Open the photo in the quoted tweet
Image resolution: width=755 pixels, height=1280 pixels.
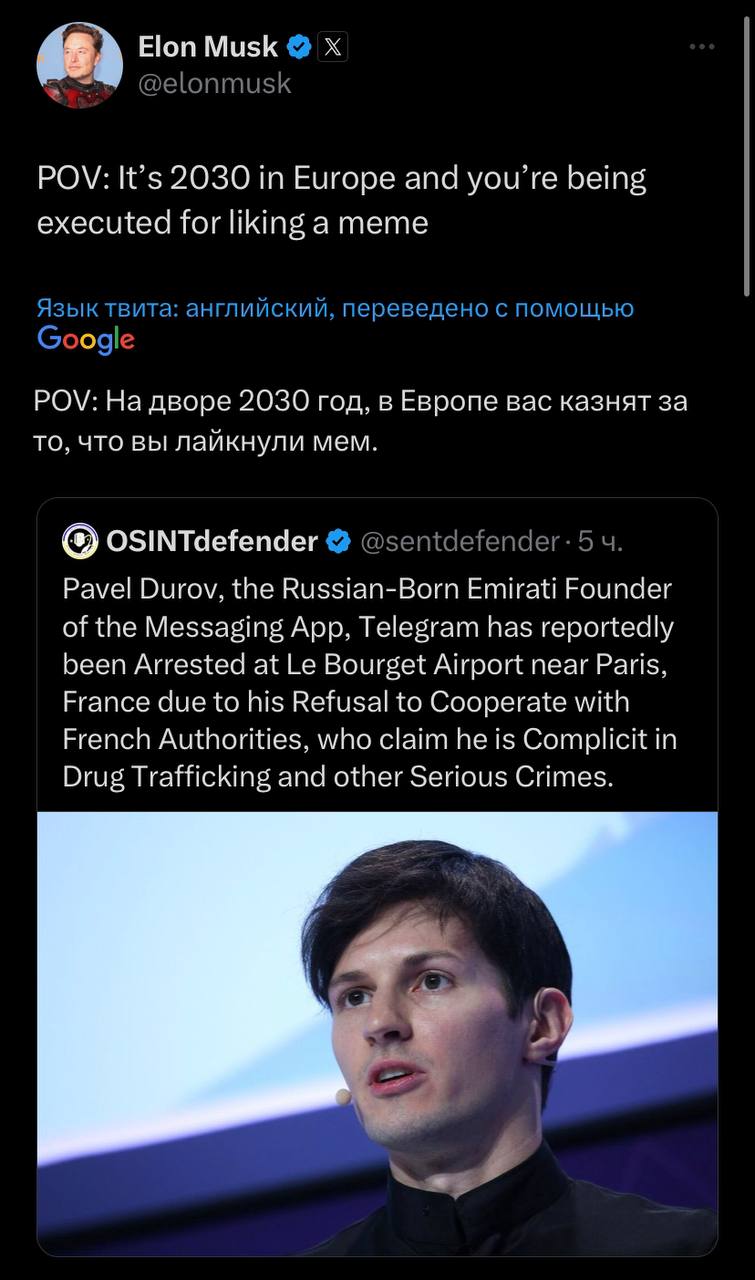[x=377, y=1030]
